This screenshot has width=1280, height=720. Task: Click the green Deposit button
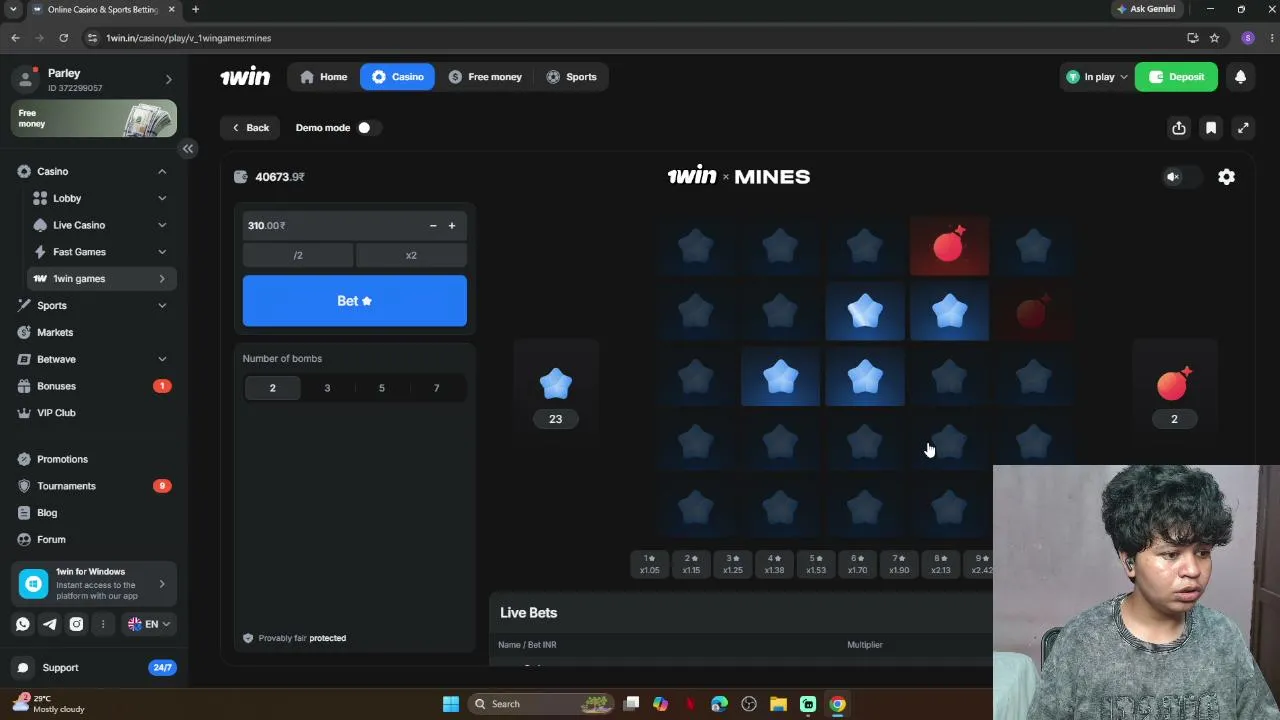(1176, 77)
